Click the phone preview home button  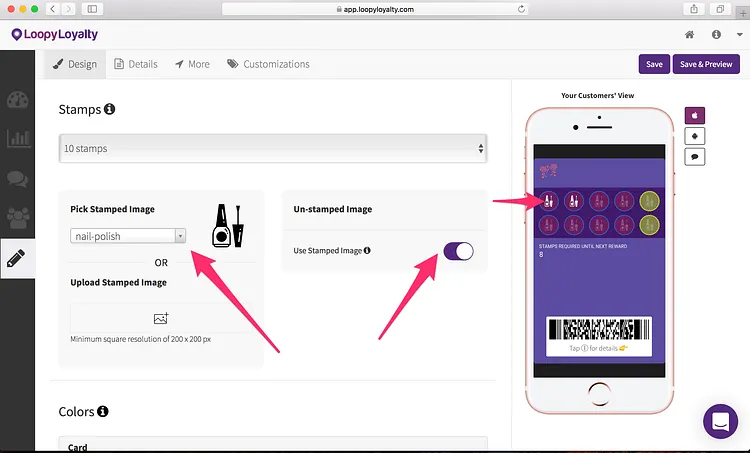coord(599,394)
